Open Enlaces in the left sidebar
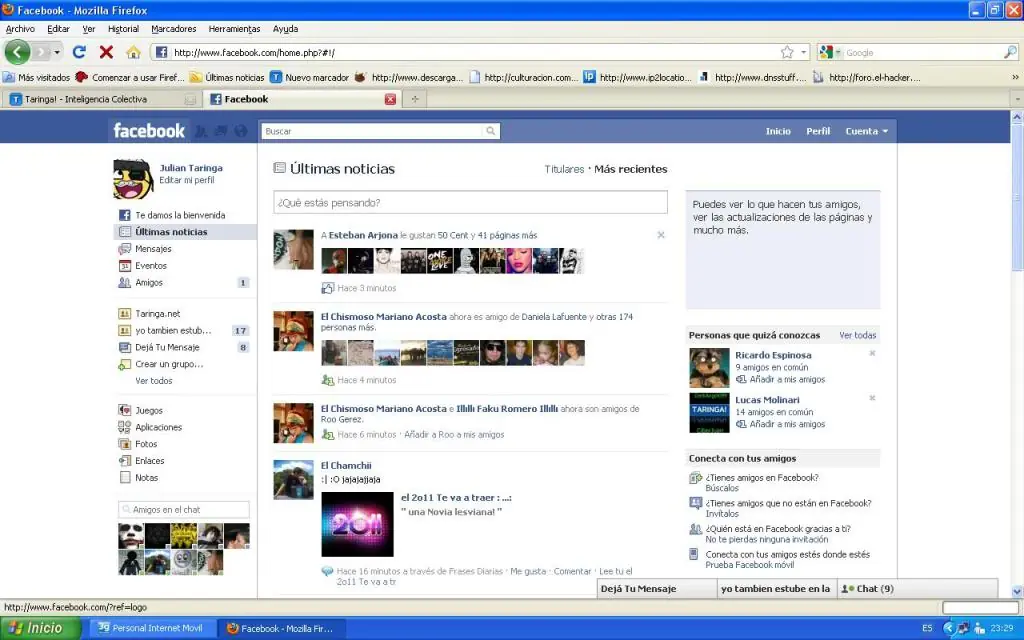This screenshot has height=640, width=1024. (x=149, y=461)
